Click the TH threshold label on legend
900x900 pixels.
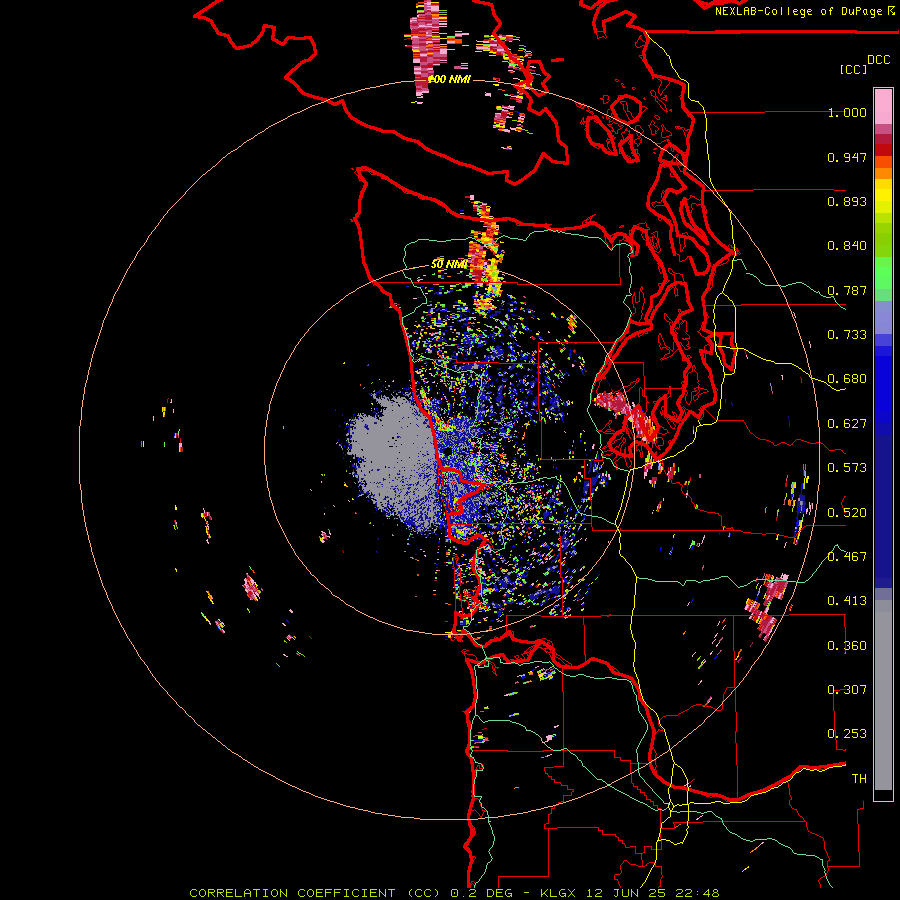click(x=859, y=779)
